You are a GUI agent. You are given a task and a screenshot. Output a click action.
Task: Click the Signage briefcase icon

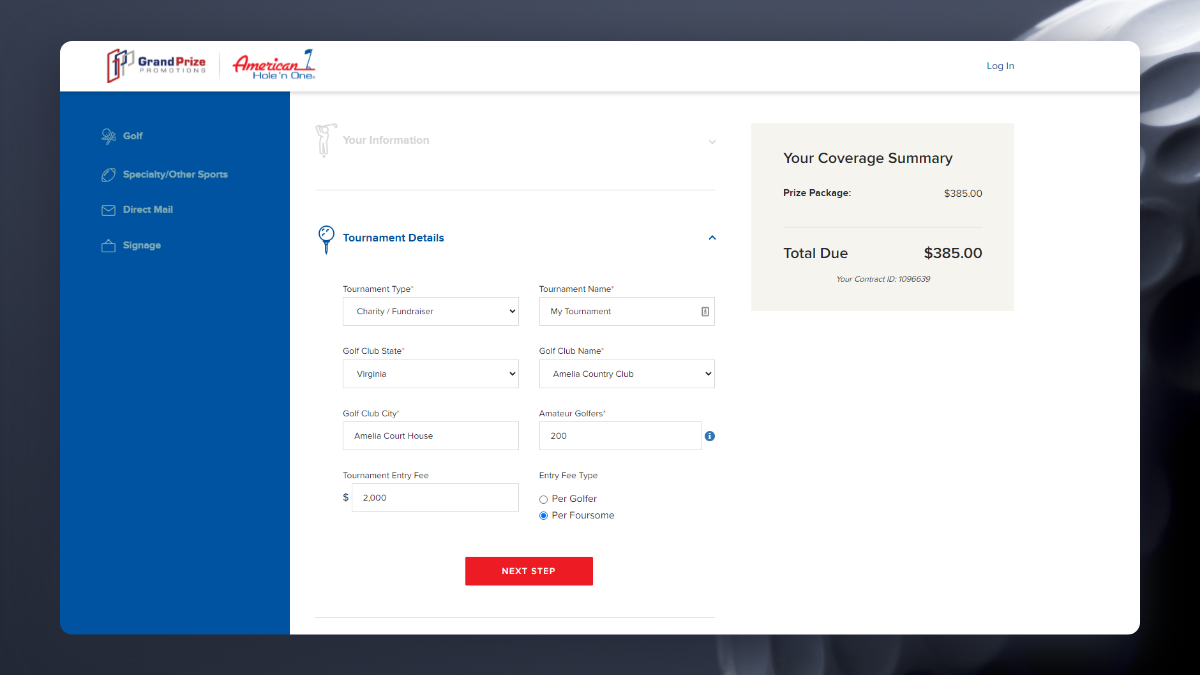(x=108, y=246)
